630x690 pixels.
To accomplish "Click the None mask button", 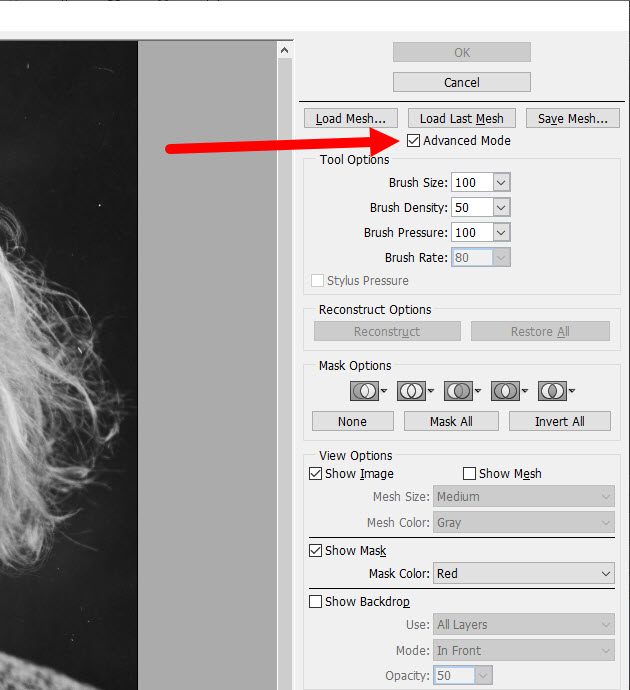I will 352,421.
